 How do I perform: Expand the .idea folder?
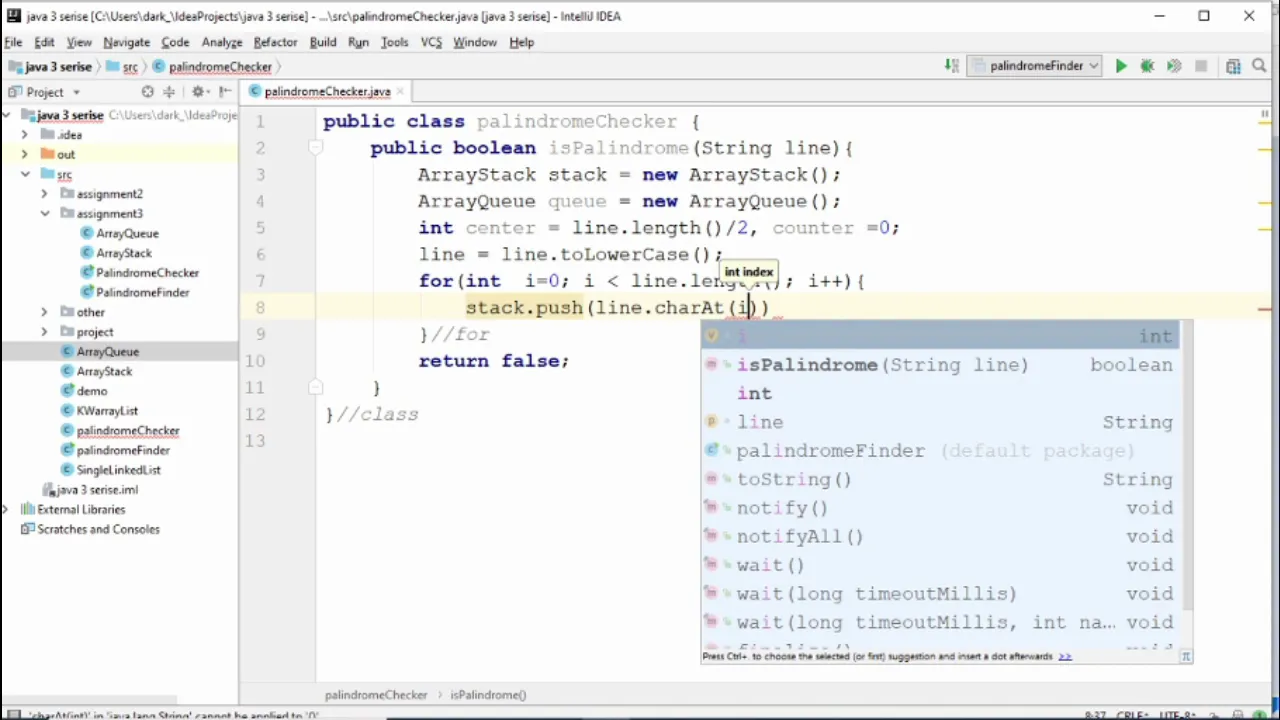click(x=25, y=135)
